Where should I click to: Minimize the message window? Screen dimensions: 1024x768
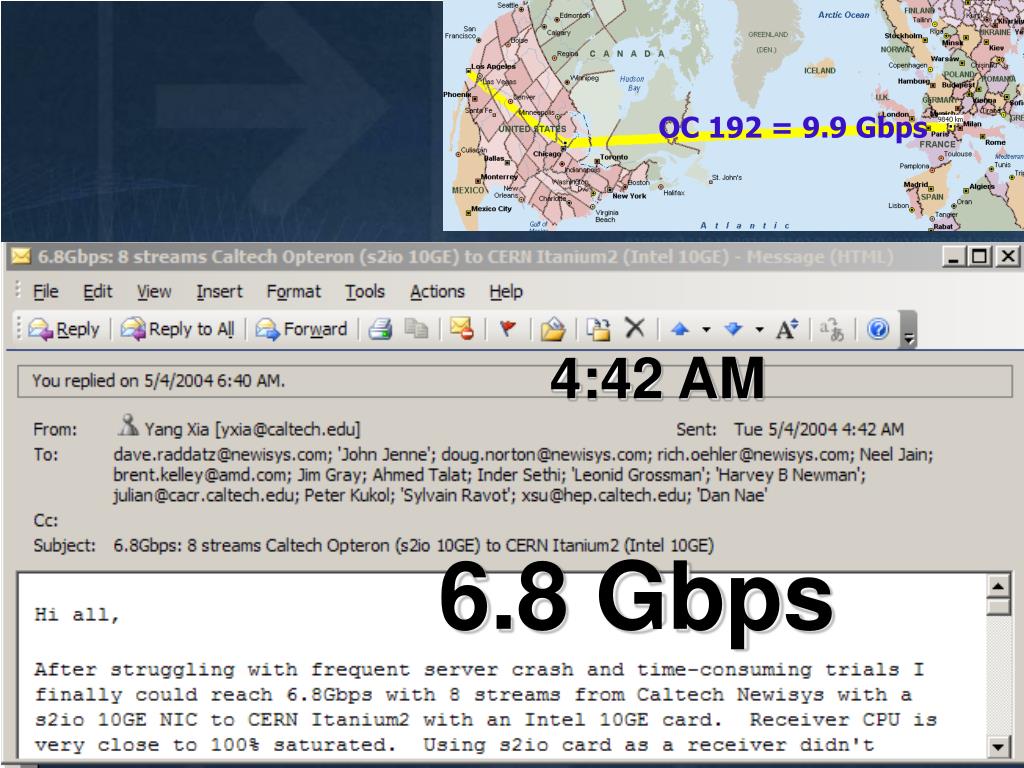click(954, 257)
